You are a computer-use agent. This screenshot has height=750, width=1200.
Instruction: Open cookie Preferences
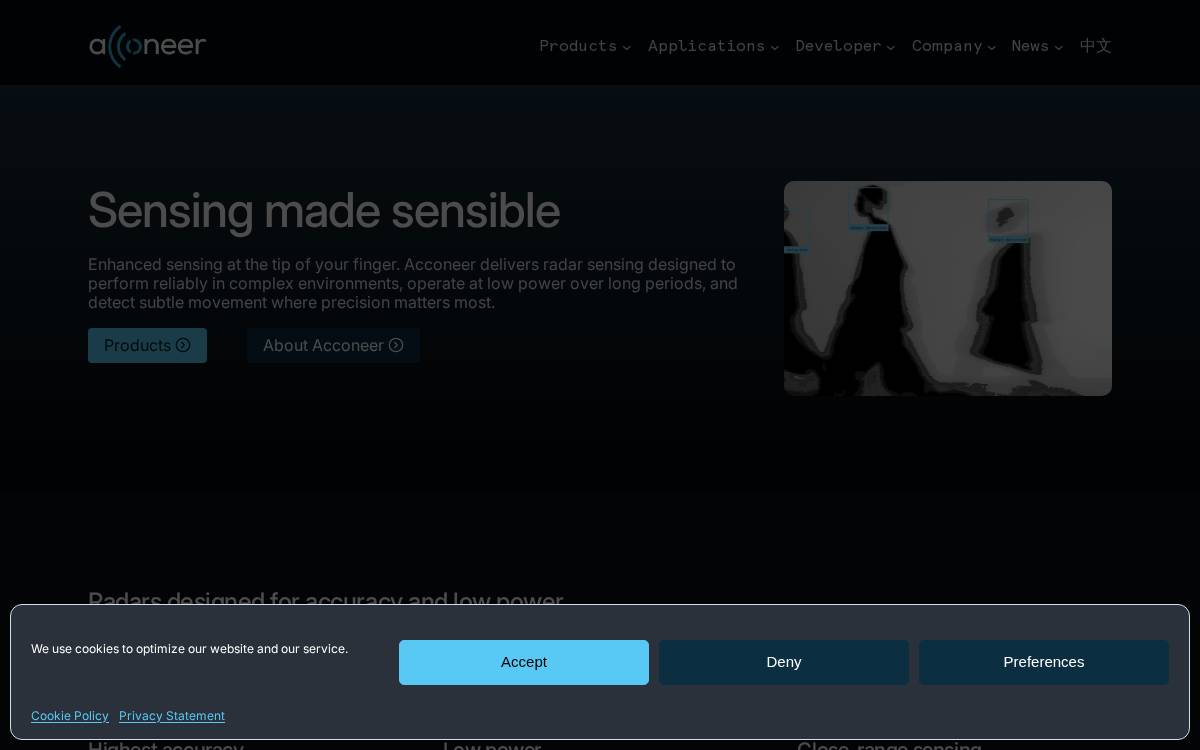pos(1044,662)
